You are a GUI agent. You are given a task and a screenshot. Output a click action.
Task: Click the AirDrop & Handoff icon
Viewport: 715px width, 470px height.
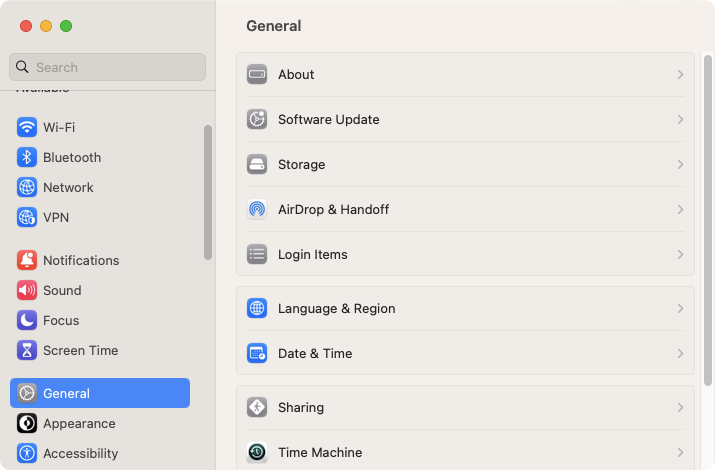[x=257, y=209]
